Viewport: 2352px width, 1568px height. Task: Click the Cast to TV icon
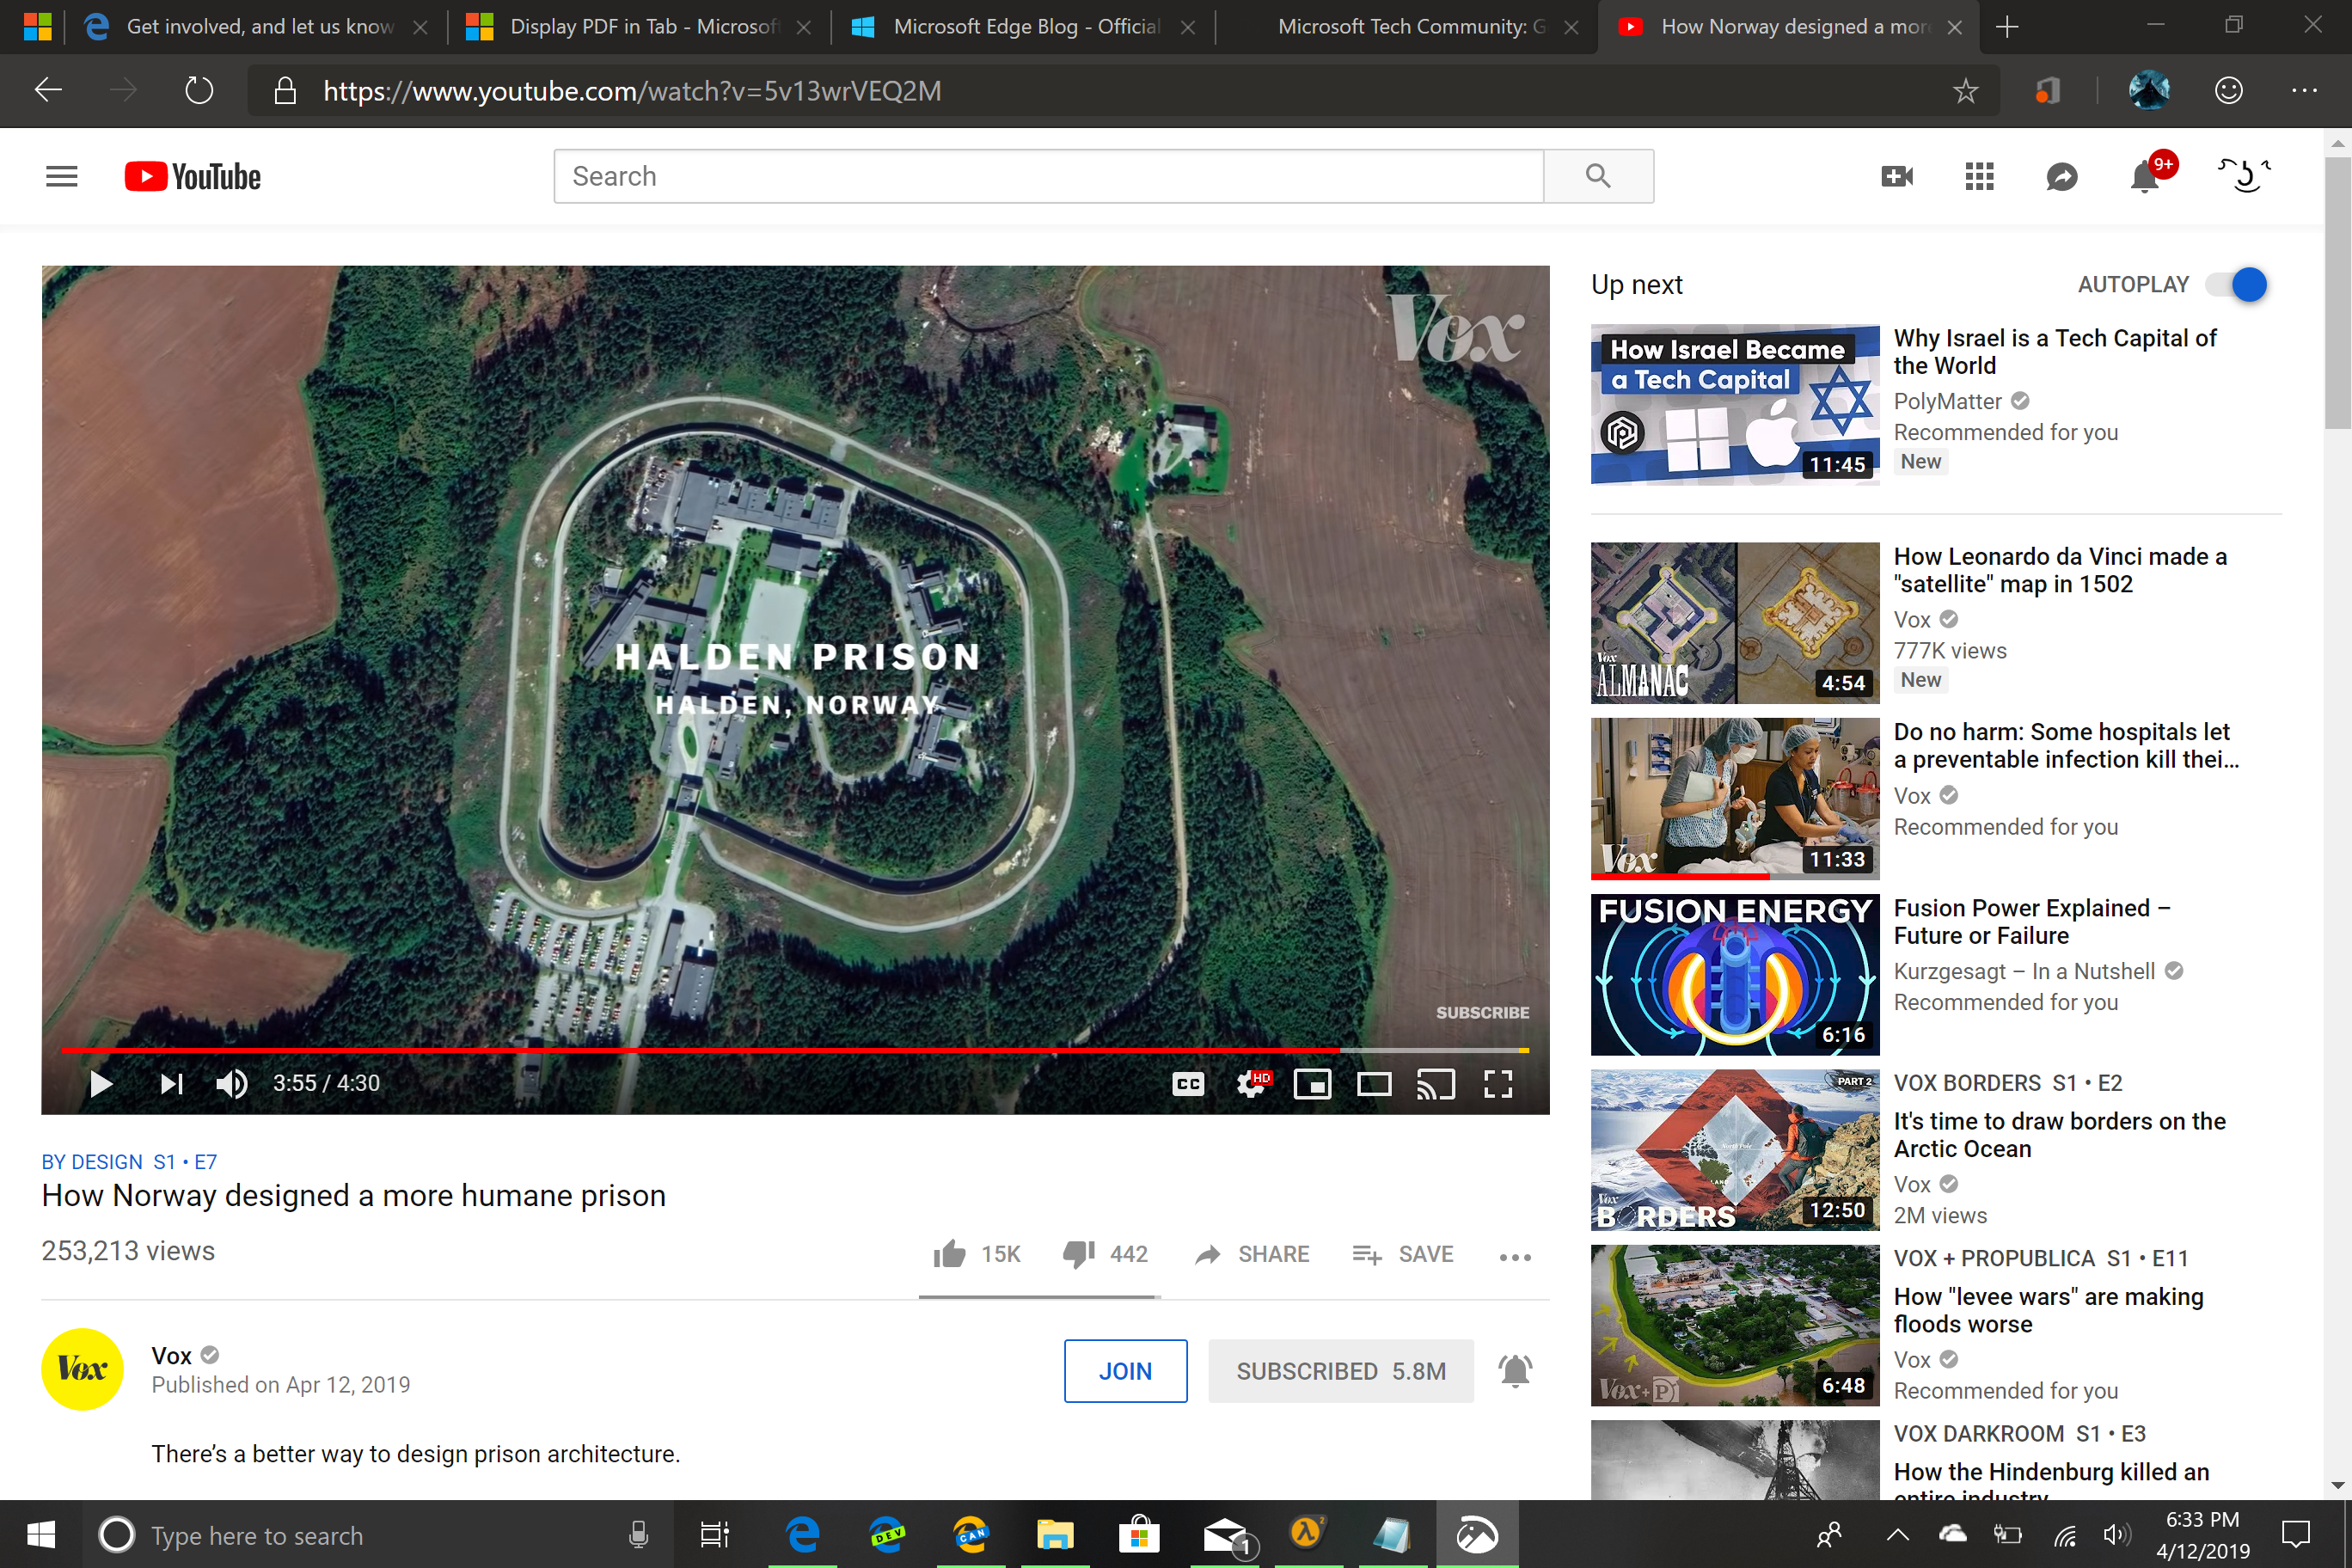coord(1435,1084)
